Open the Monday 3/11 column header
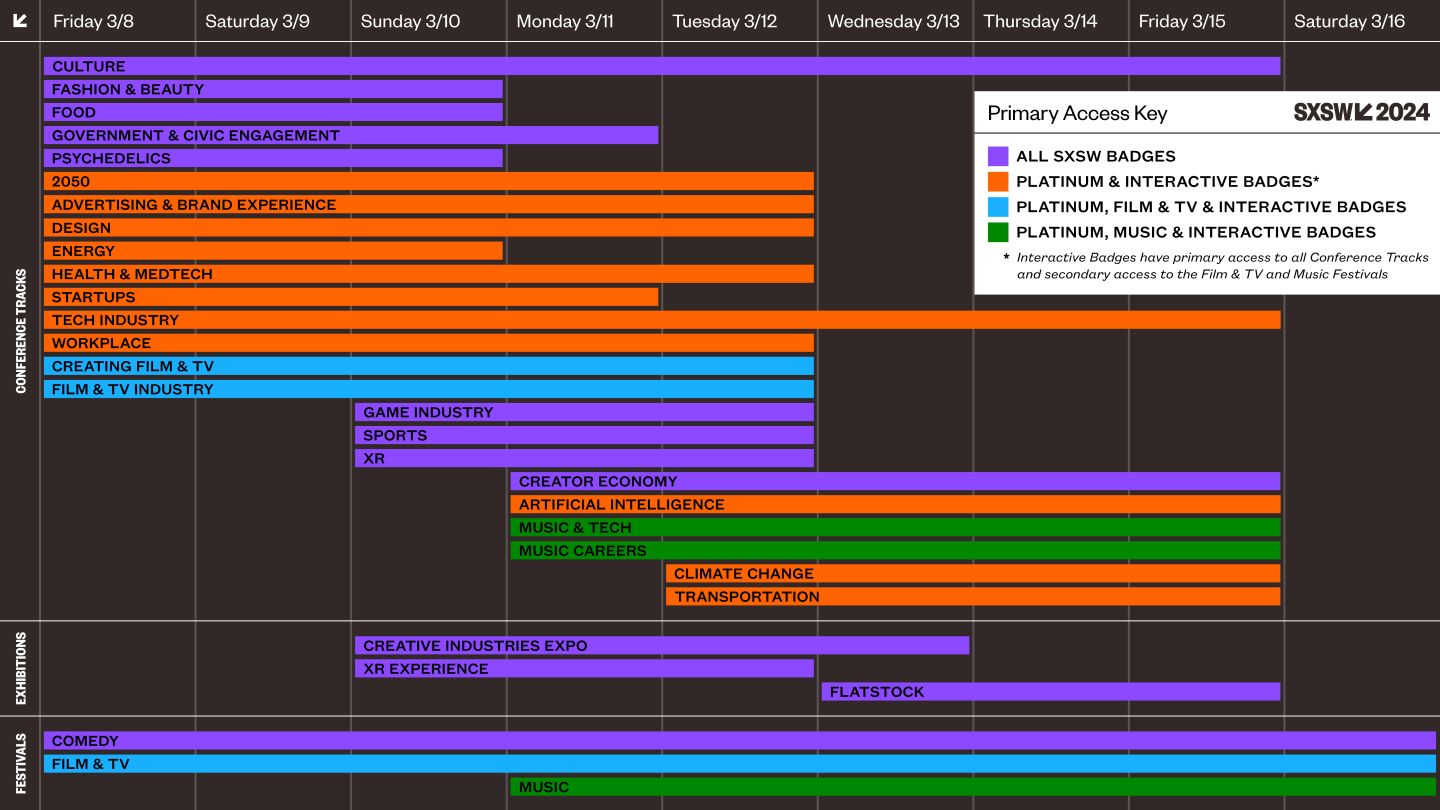Viewport: 1440px width, 810px height. click(x=565, y=21)
